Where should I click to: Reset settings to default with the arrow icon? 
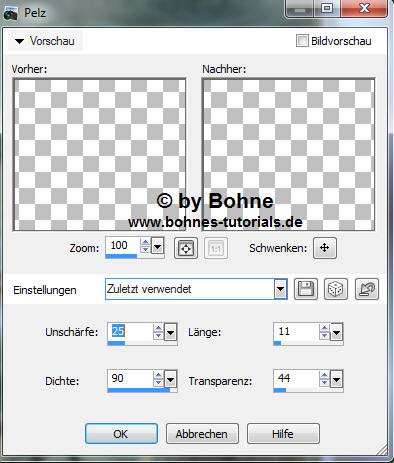click(367, 289)
